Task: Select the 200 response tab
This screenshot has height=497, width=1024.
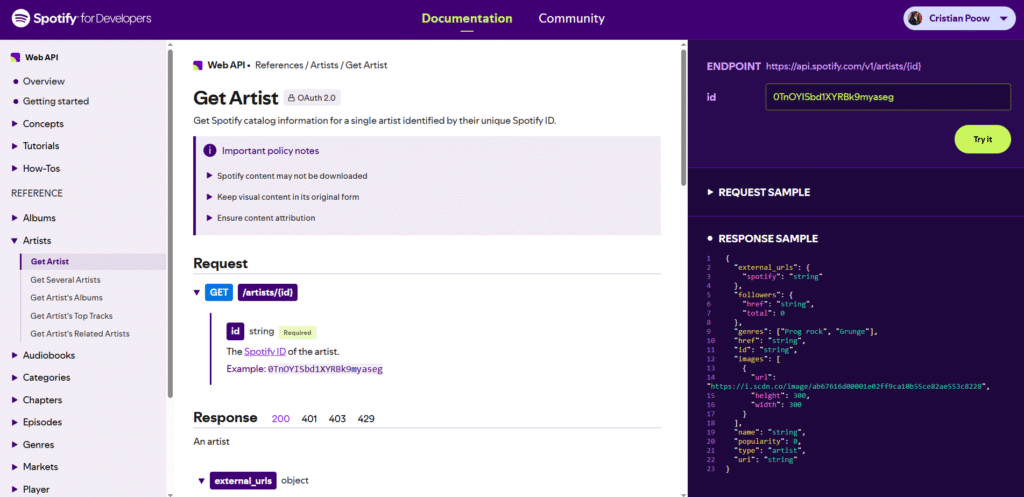Action: pos(281,419)
